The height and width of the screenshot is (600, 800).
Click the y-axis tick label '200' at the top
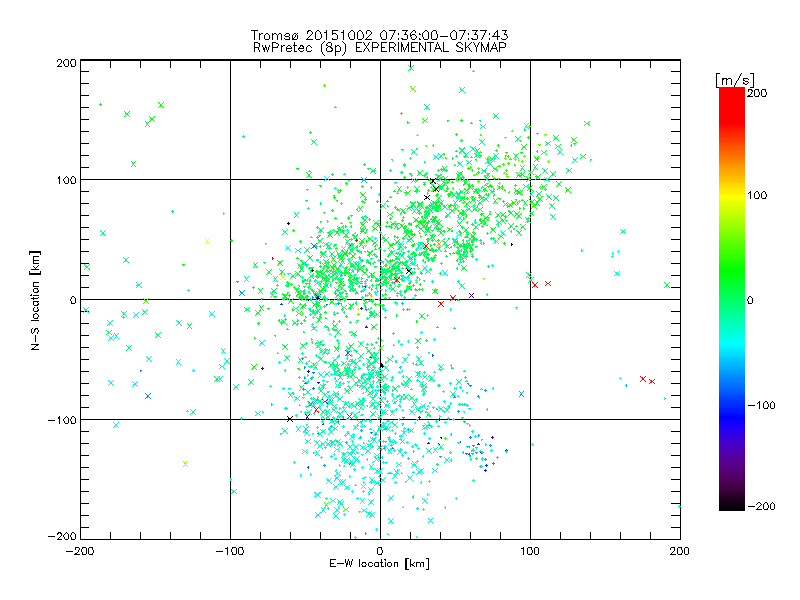66,63
